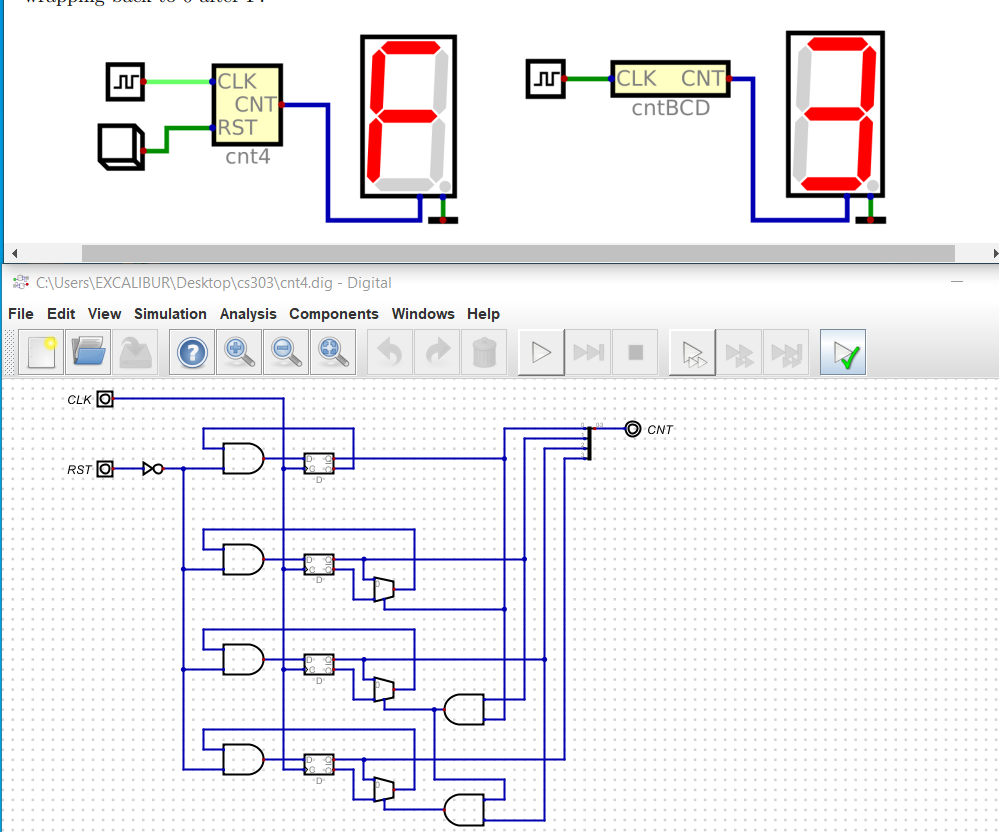The height and width of the screenshot is (832, 999).
Task: Open an existing circuit file
Action: [x=88, y=352]
